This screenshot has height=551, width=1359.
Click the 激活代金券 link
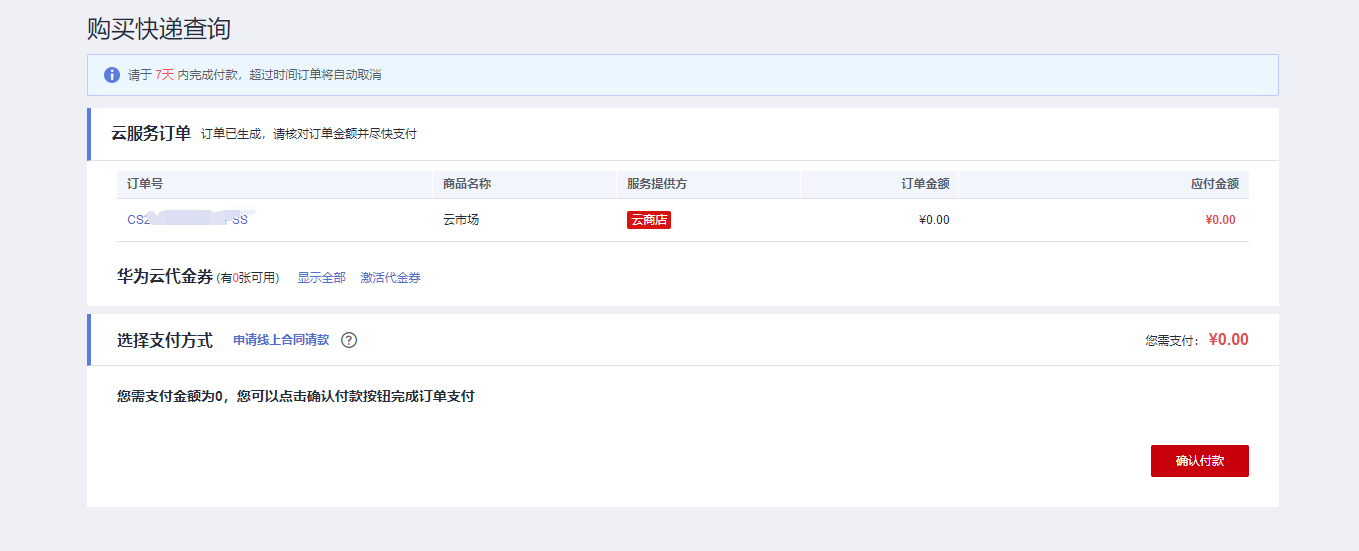390,278
